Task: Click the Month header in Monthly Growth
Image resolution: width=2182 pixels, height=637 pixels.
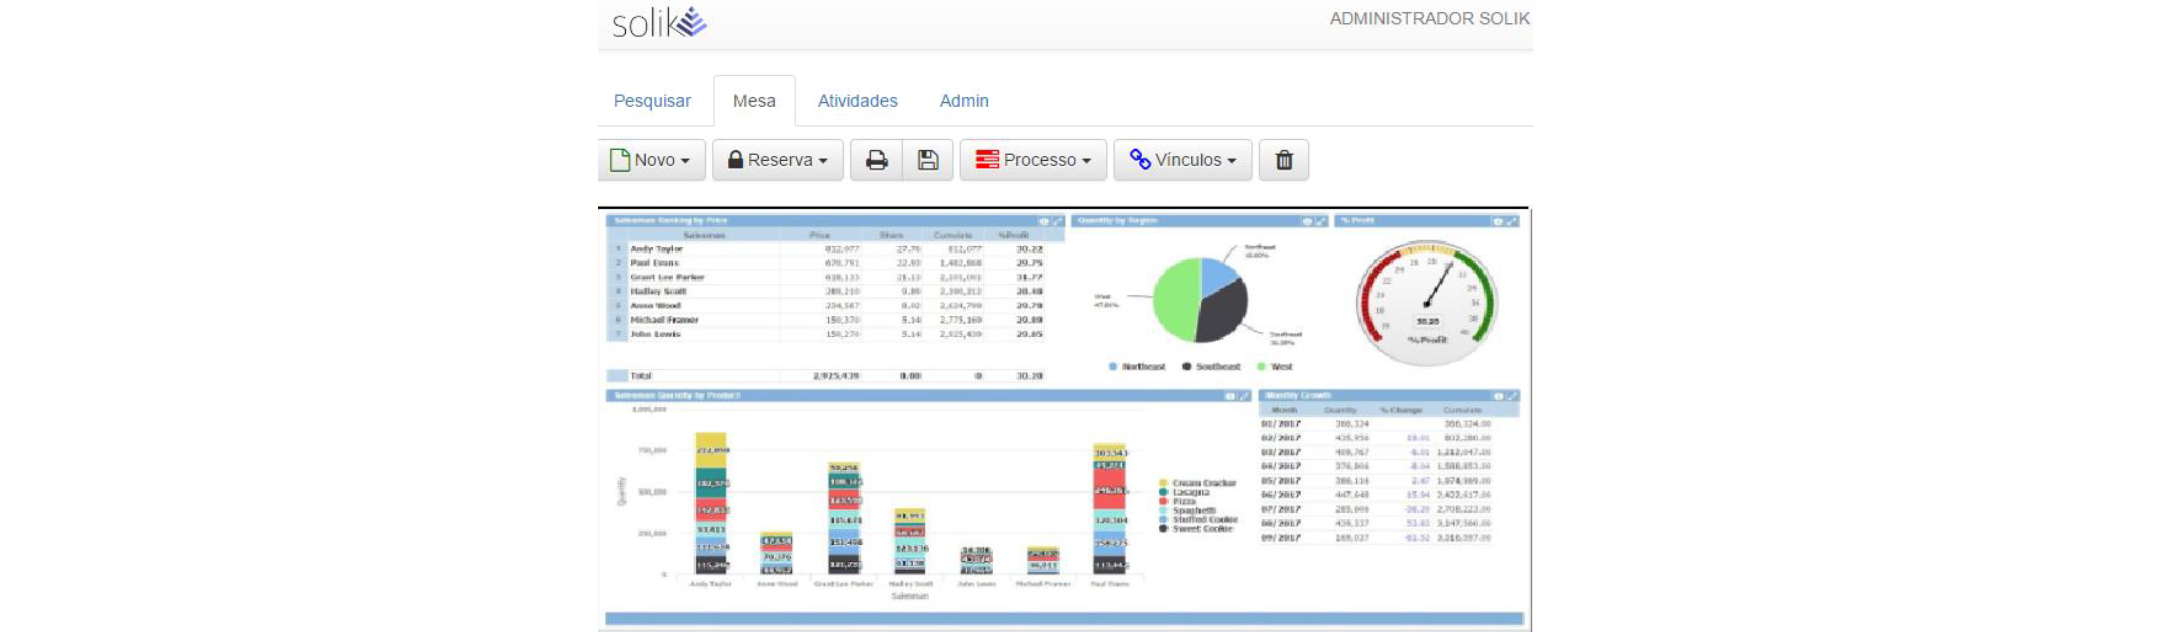Action: (x=1284, y=410)
